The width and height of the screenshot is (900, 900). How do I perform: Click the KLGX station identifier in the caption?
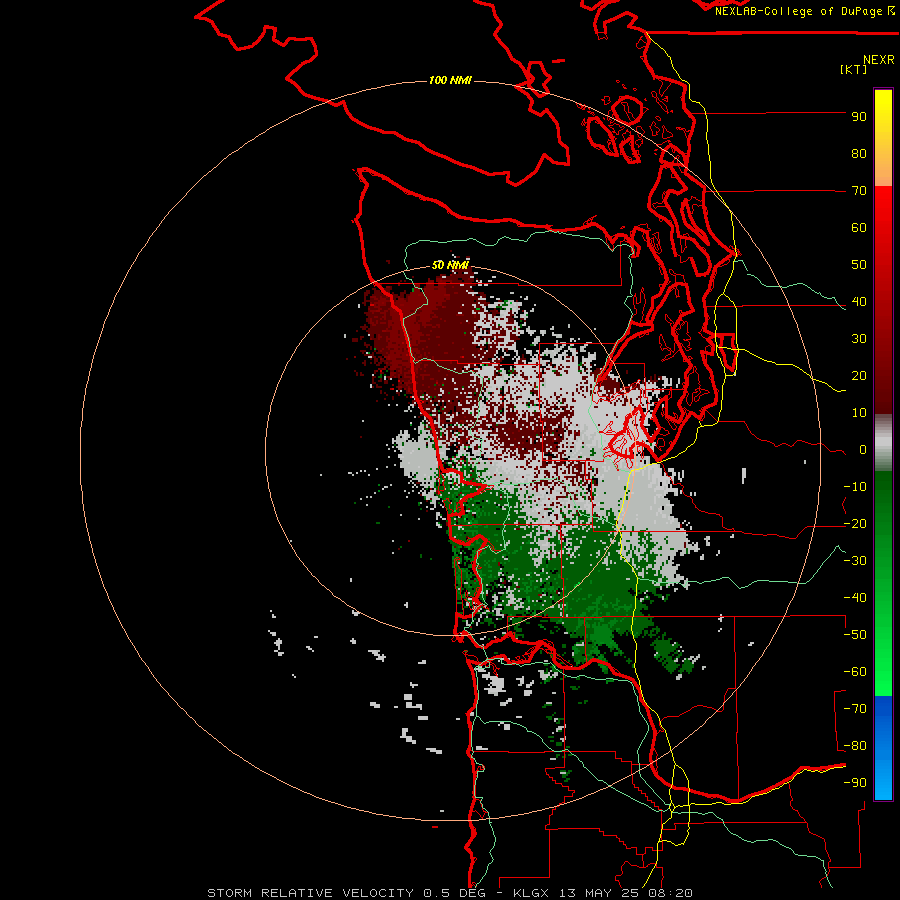coord(533,893)
